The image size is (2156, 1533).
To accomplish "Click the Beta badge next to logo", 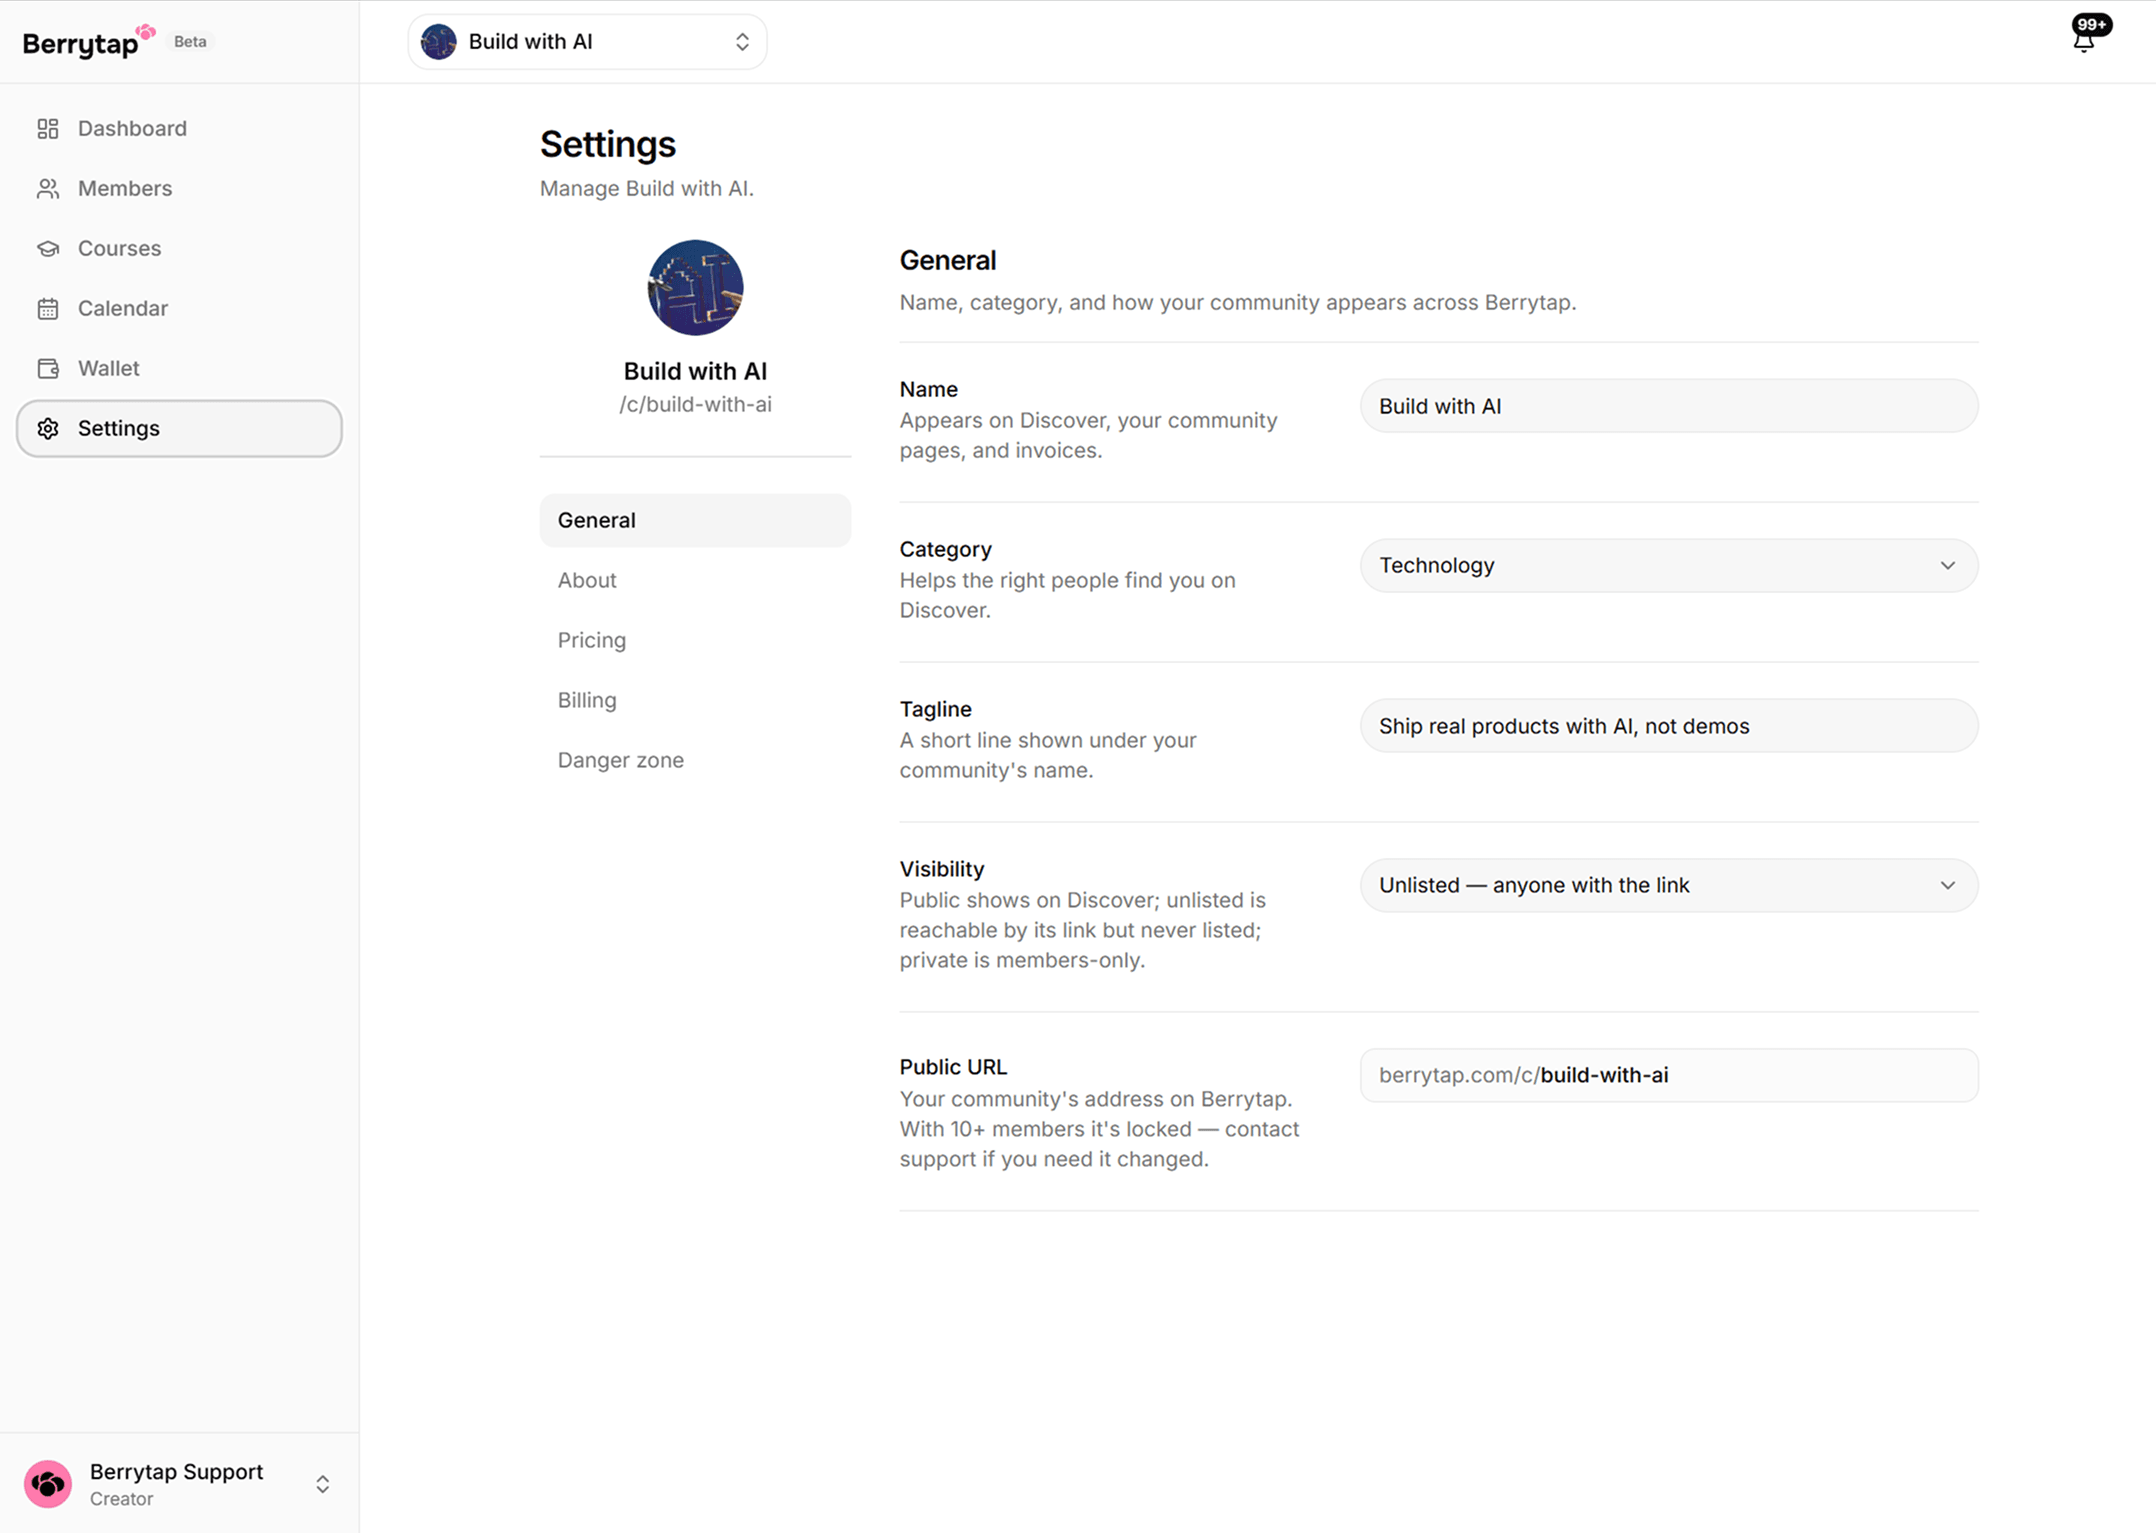I will pyautogui.click(x=190, y=42).
